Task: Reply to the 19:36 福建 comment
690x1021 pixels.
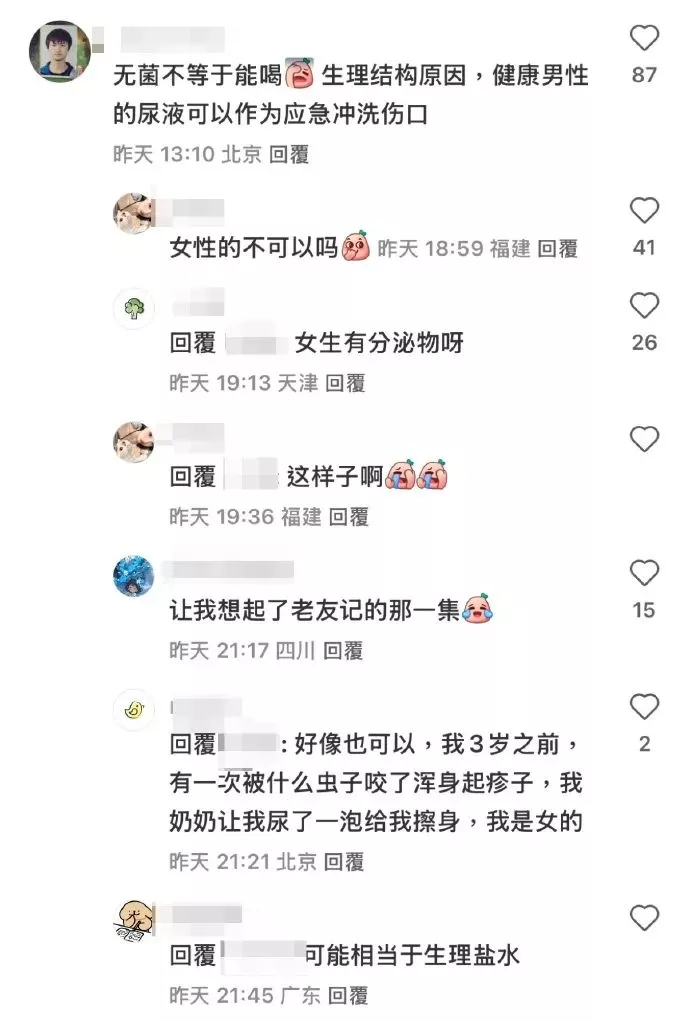Action: click(x=348, y=517)
